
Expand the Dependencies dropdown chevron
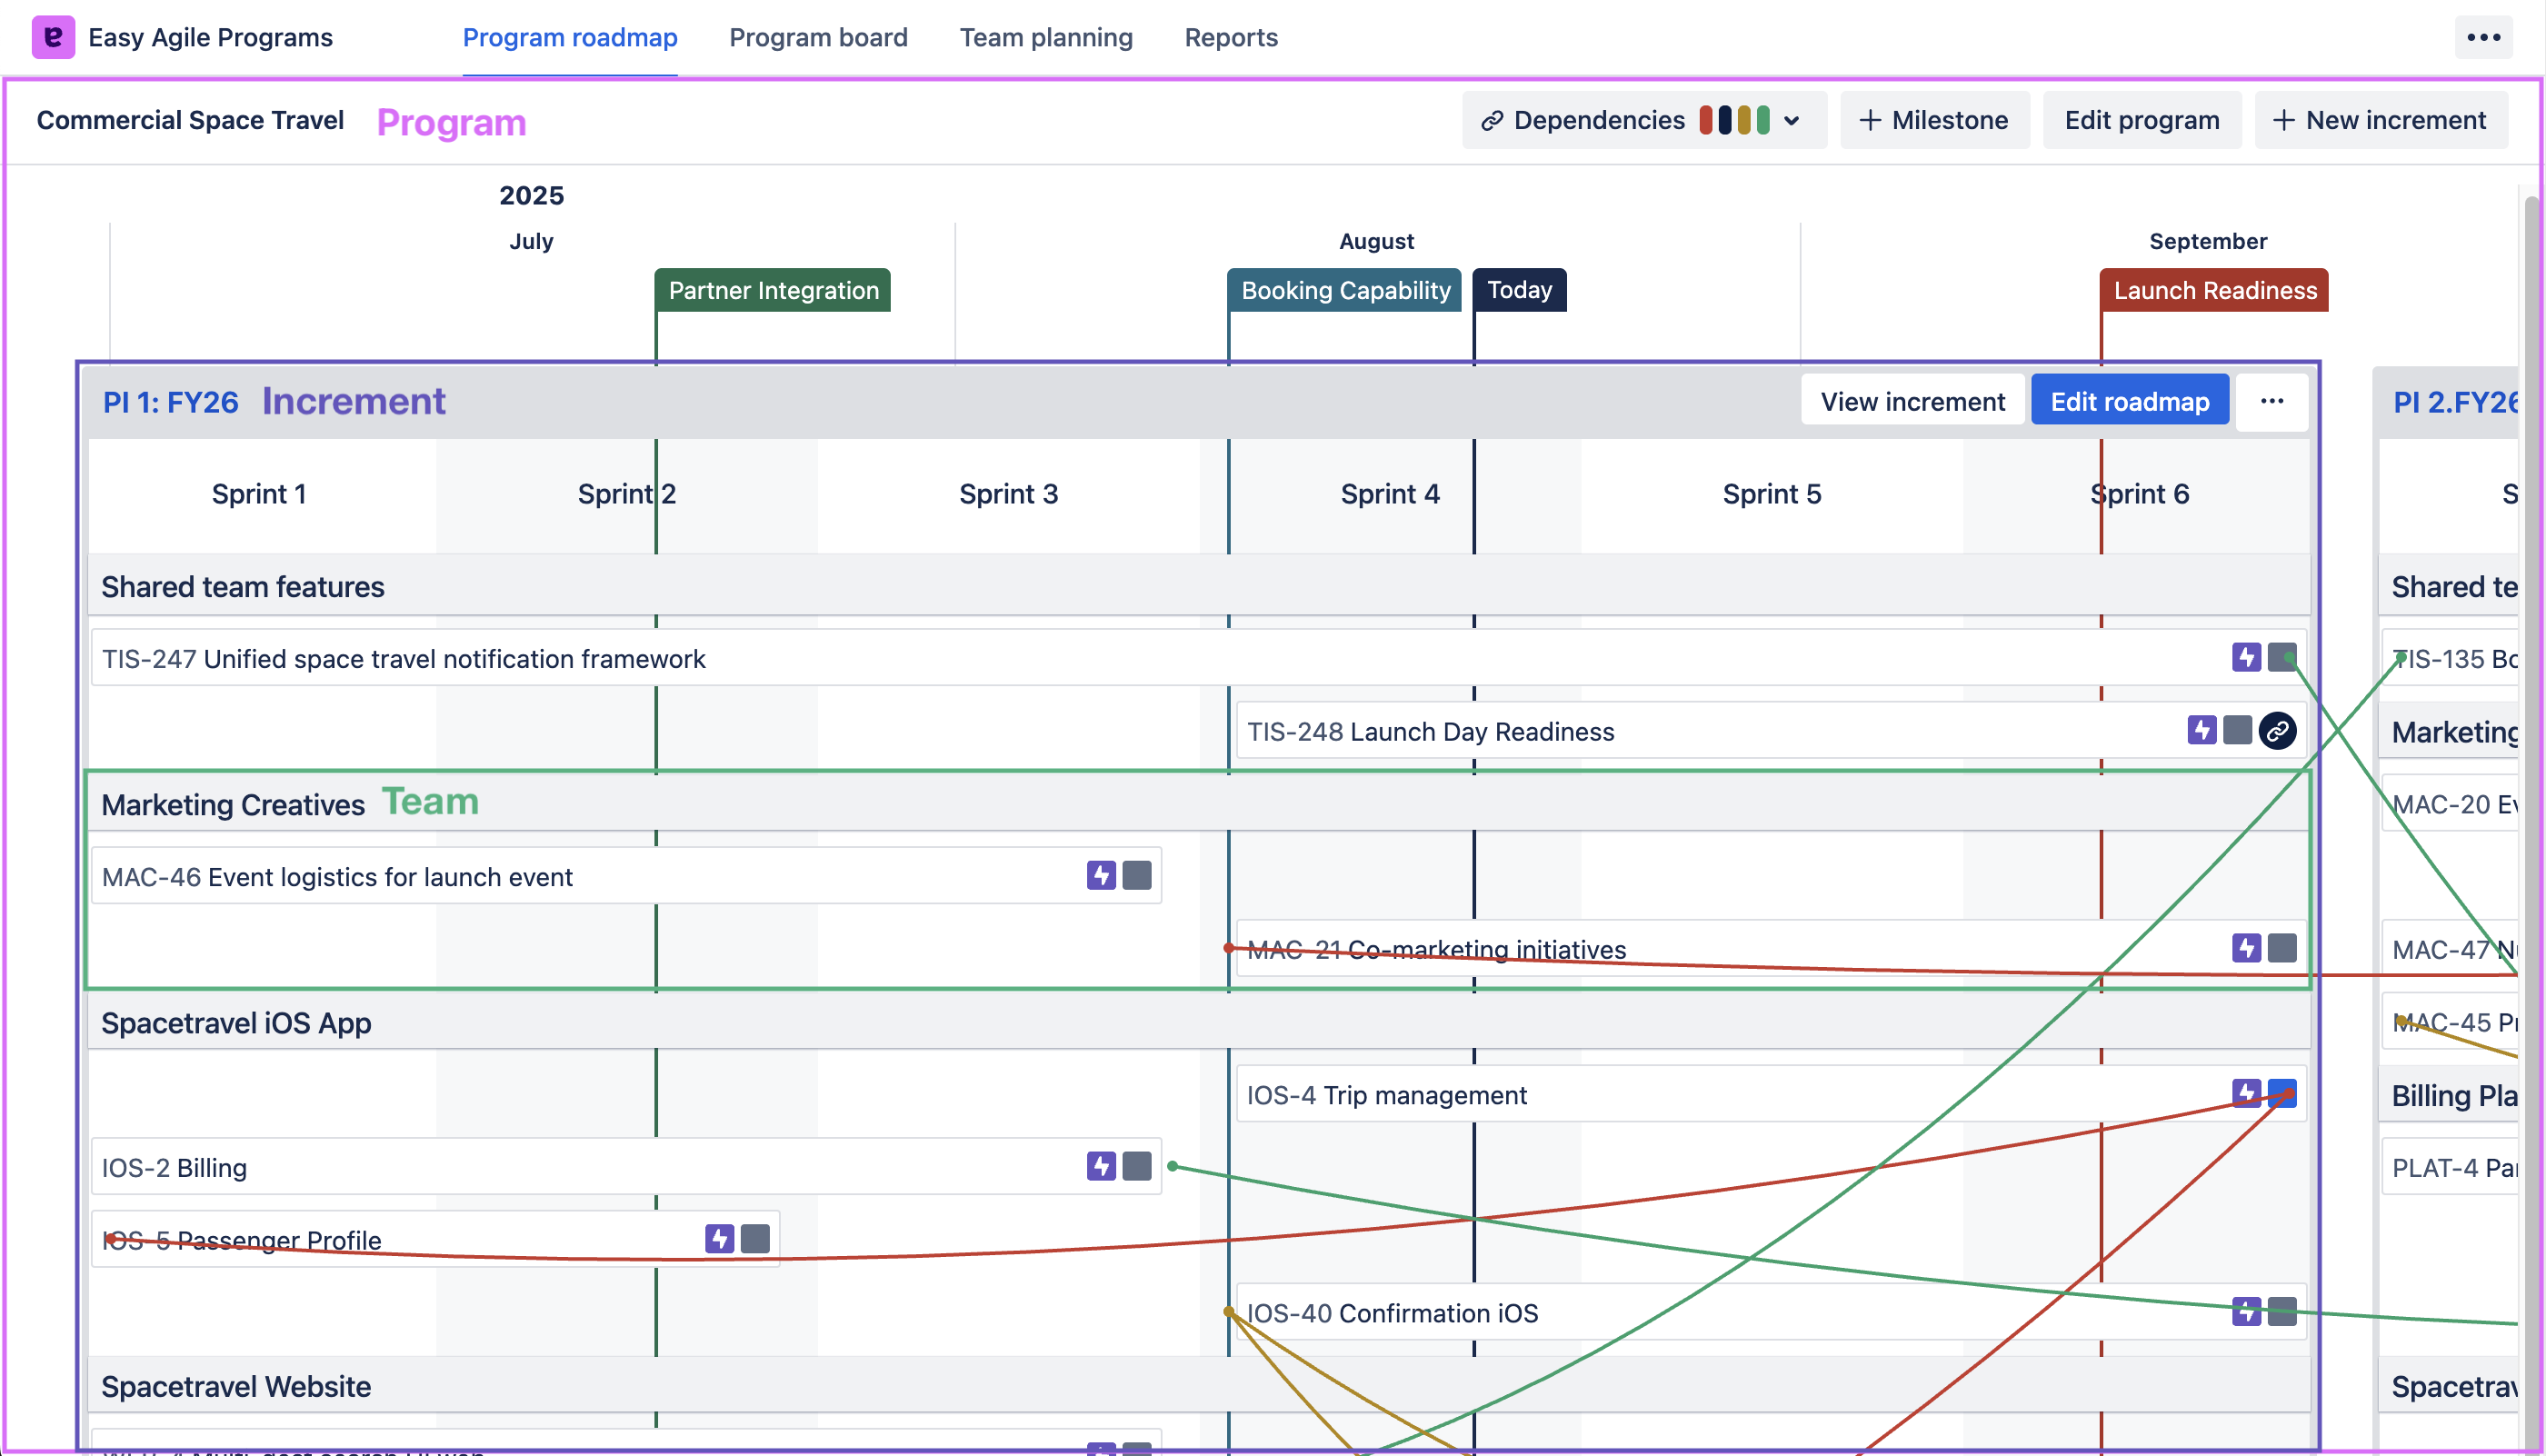(x=1791, y=120)
